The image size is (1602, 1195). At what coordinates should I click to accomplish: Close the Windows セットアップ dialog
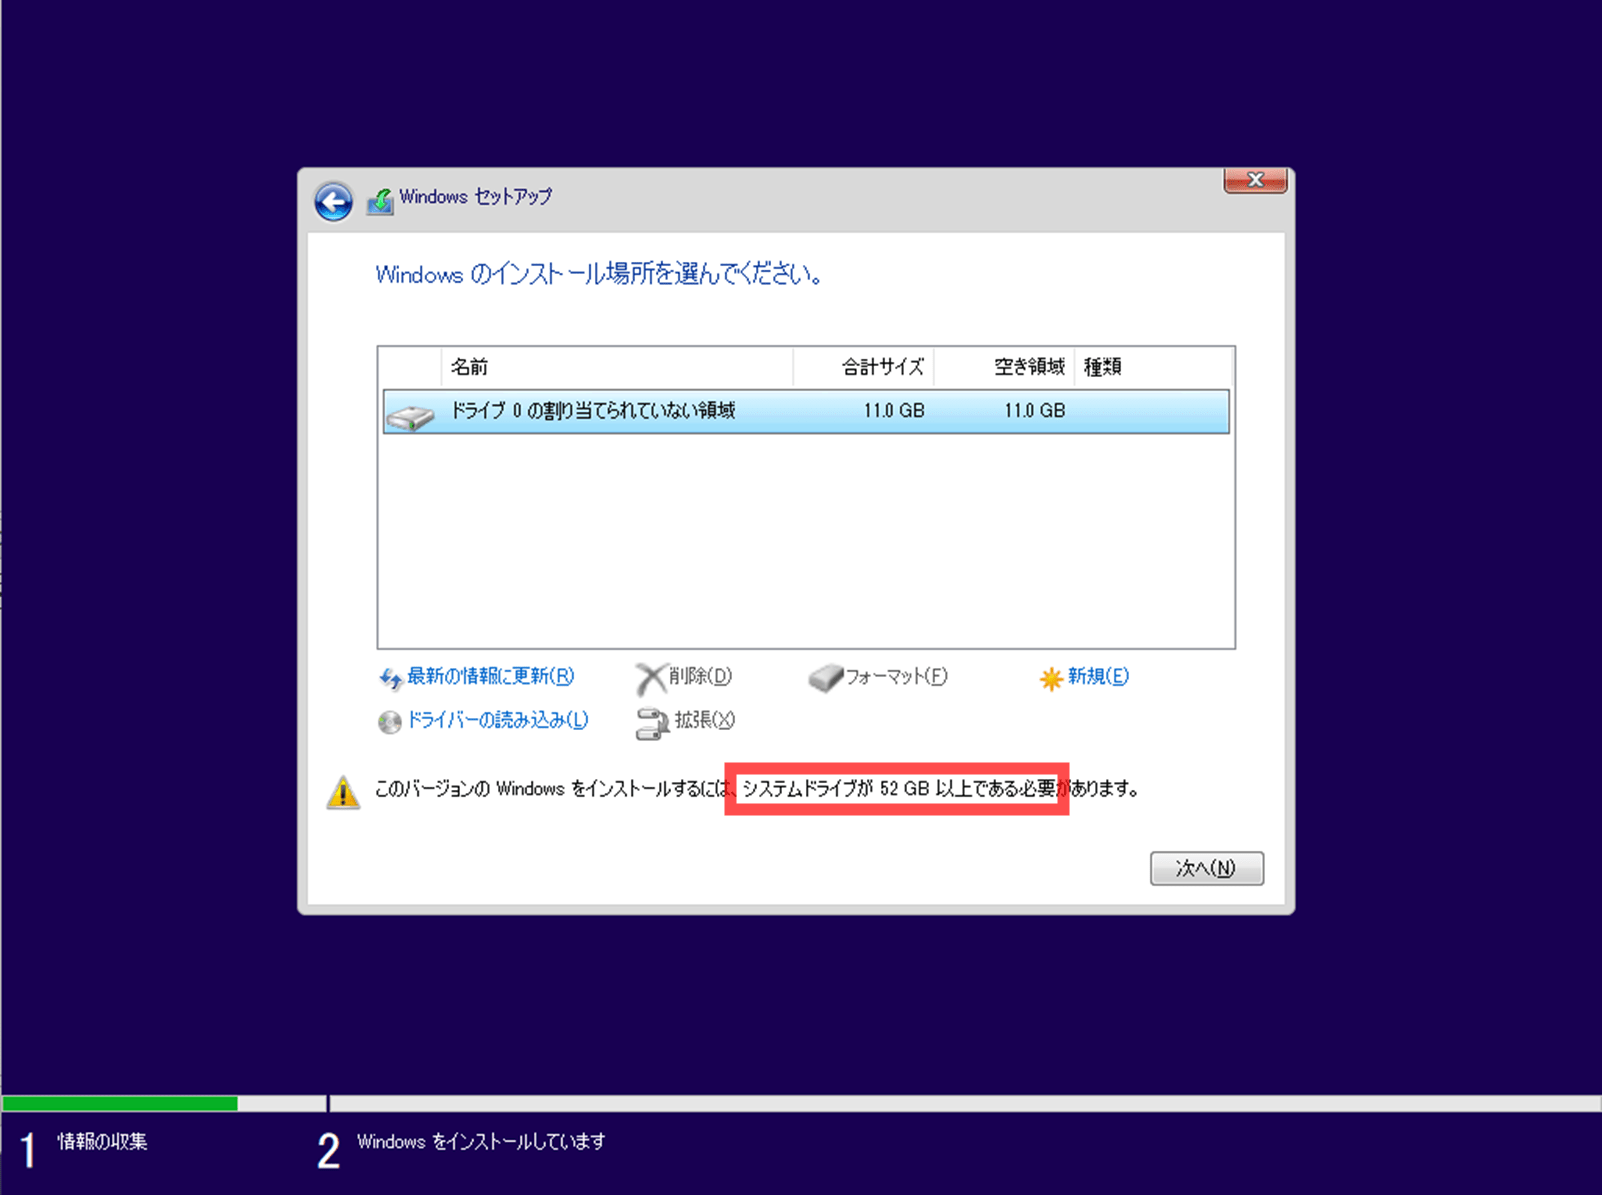click(x=1255, y=180)
